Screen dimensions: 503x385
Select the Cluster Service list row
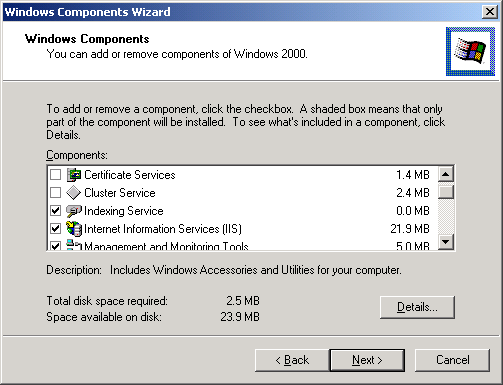(x=242, y=193)
